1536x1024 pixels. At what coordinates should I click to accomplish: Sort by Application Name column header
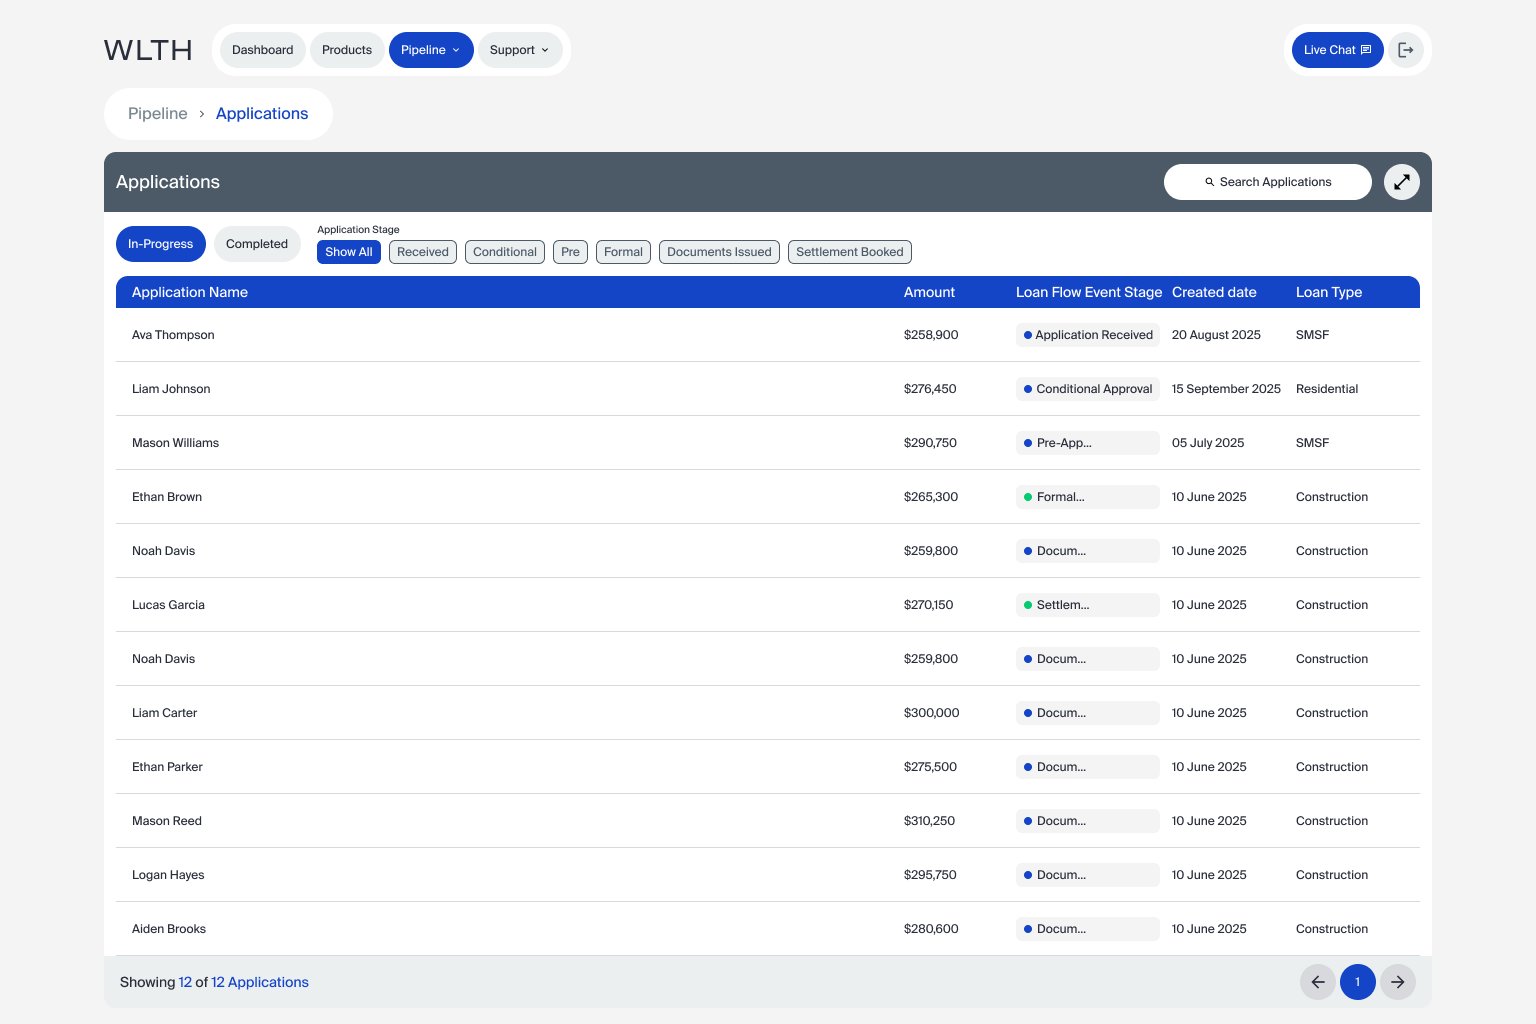tap(190, 292)
